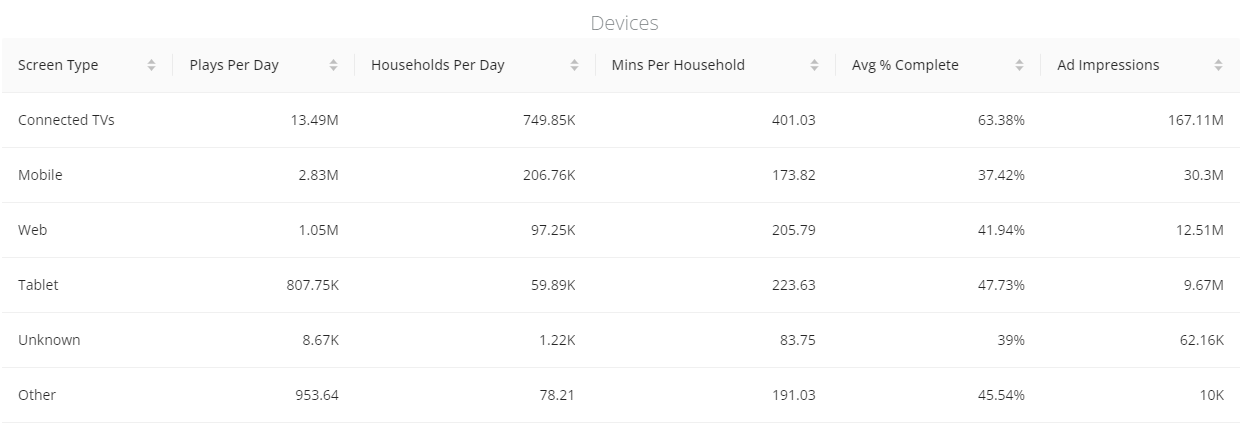Select the Mobile row label
This screenshot has height=435, width=1240.
point(40,175)
